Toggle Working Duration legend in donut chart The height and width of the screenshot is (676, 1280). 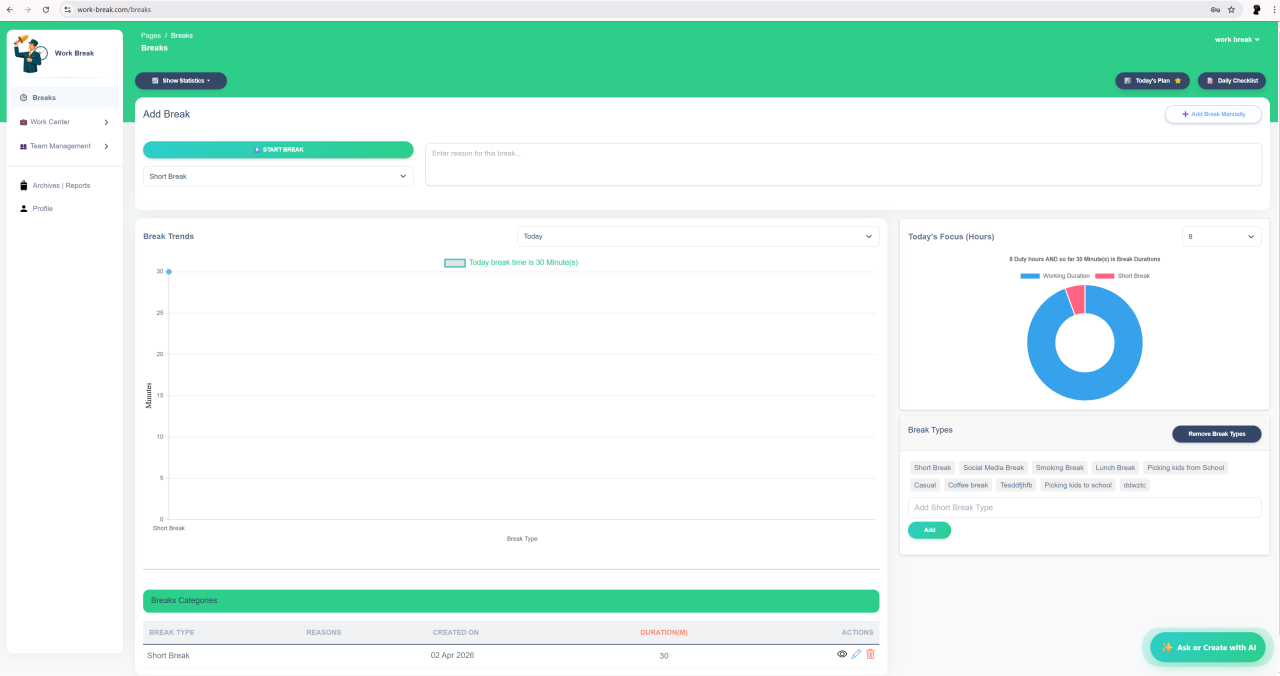coord(1029,276)
